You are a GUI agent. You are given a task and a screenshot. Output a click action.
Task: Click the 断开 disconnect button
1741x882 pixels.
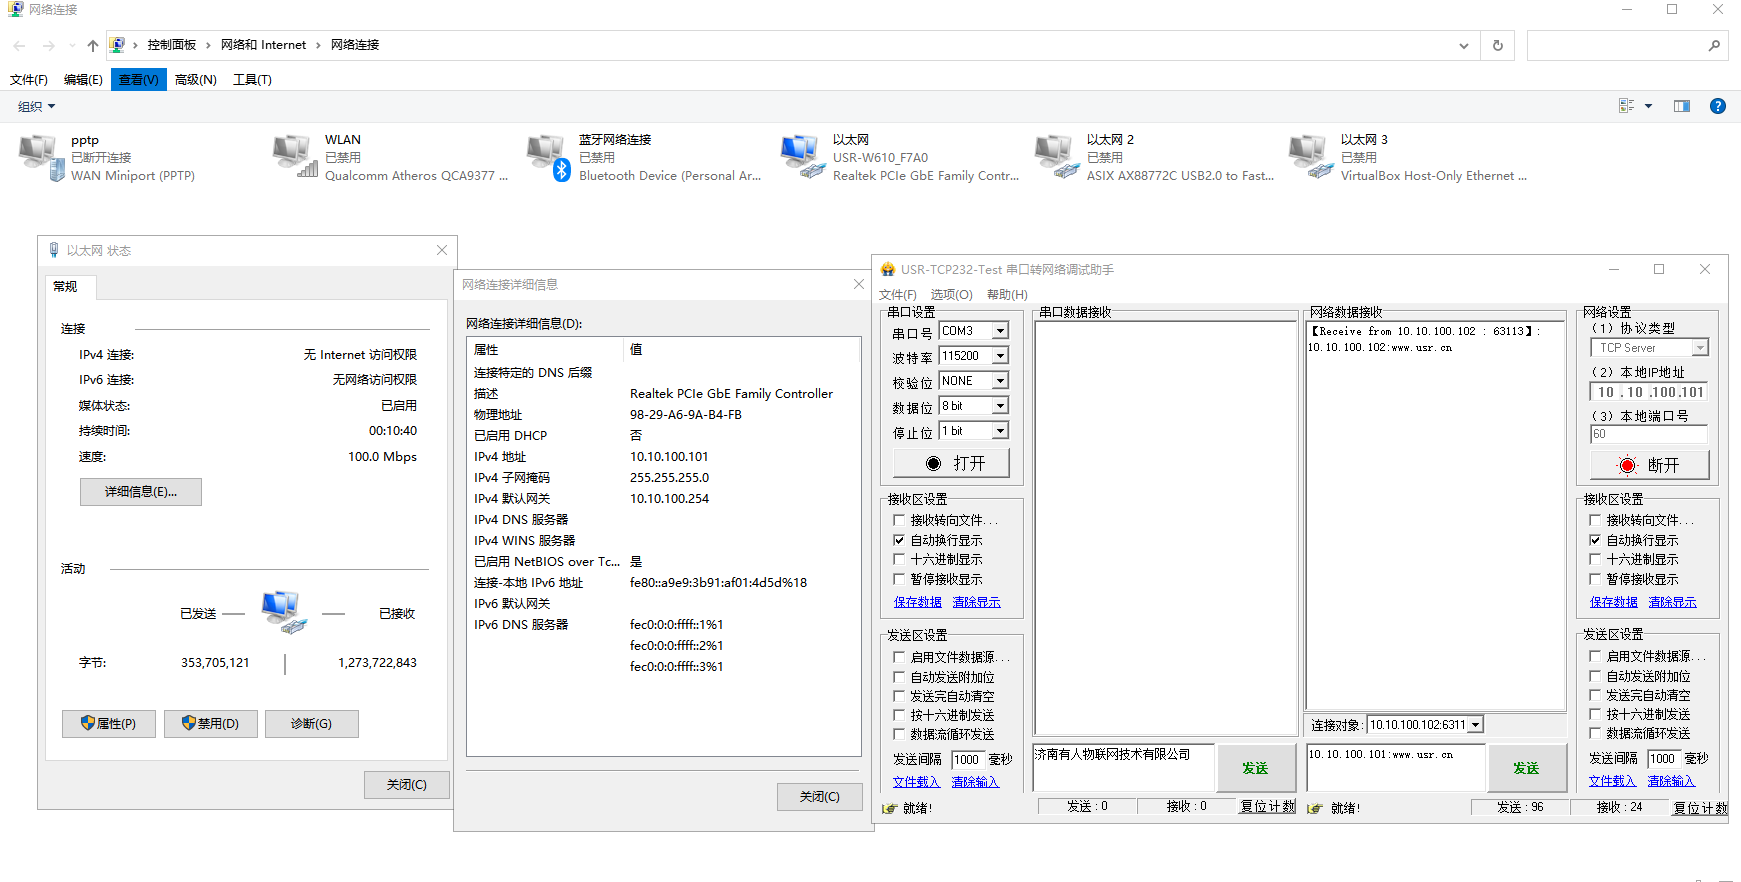pos(1649,465)
